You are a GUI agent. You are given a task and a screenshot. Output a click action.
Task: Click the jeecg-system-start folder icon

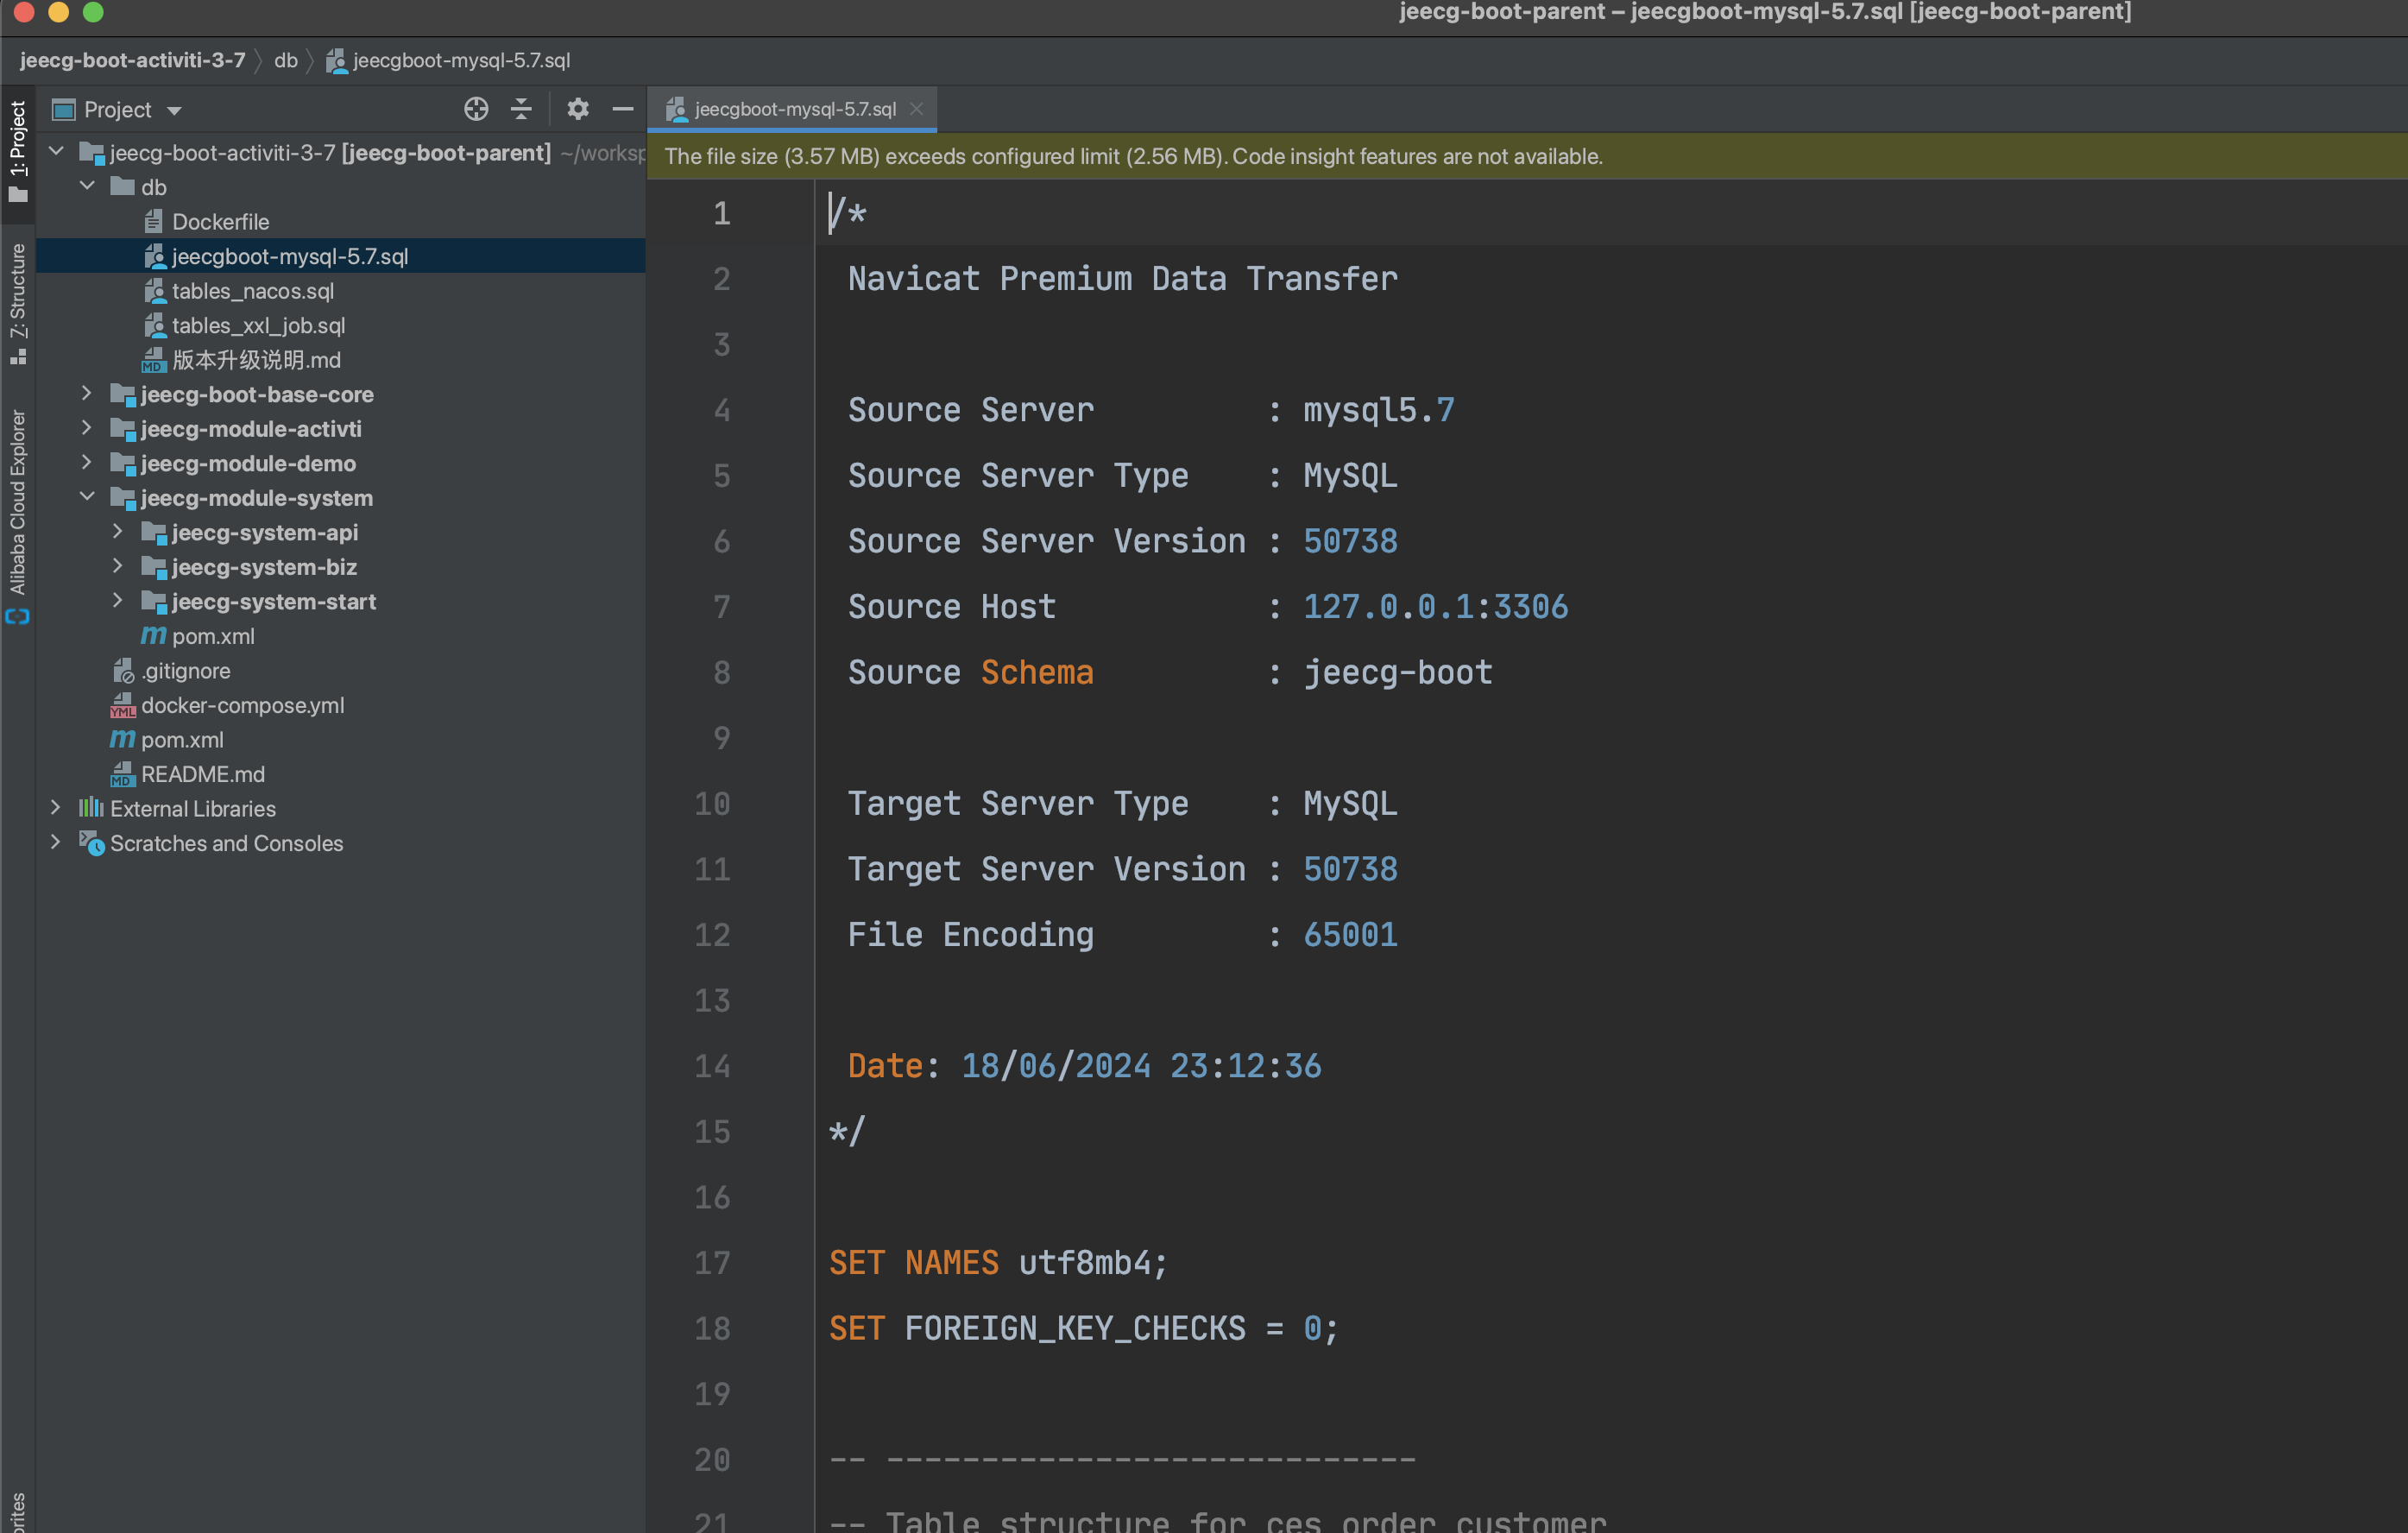pos(154,602)
